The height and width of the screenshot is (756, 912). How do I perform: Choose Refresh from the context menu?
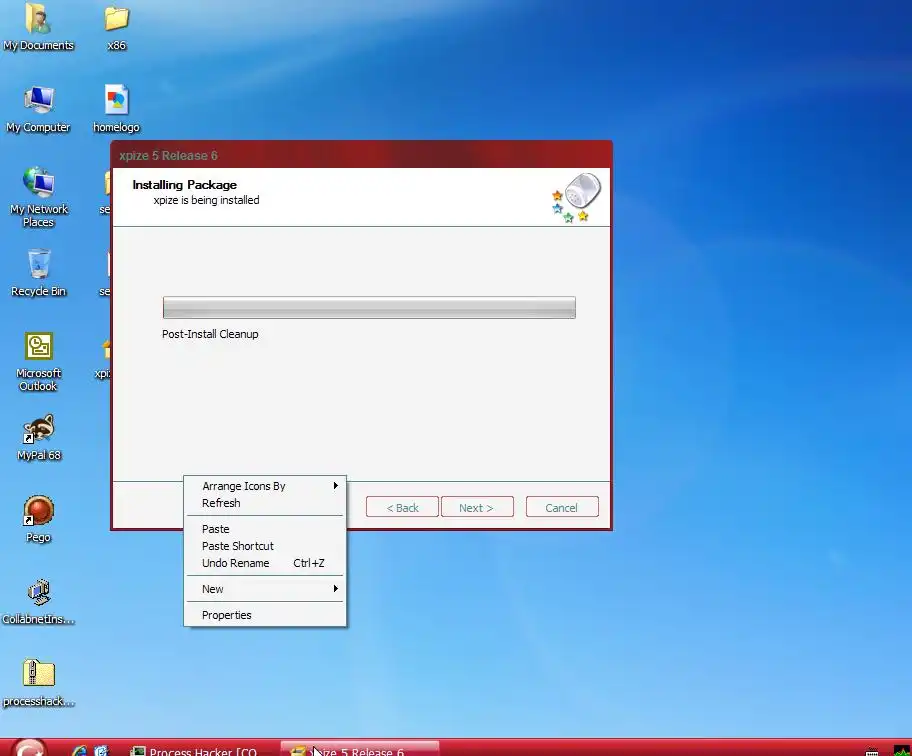(265, 503)
